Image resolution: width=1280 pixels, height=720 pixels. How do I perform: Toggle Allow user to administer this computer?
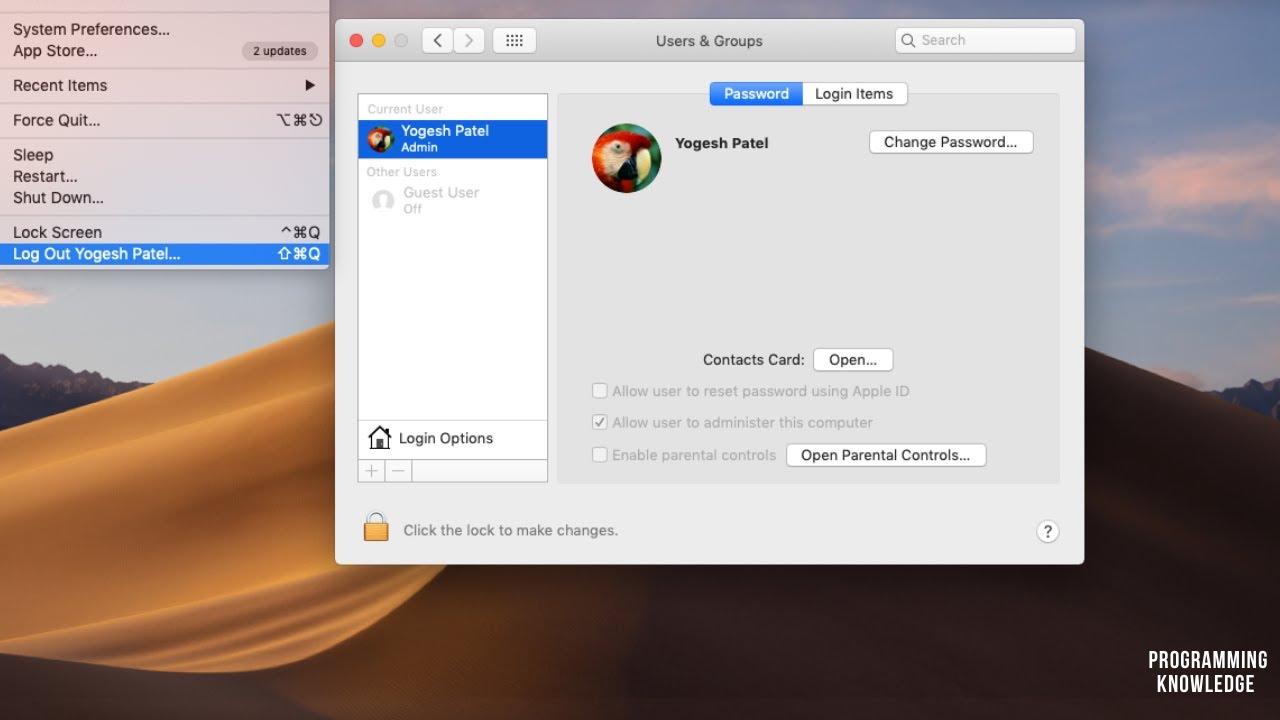coord(600,422)
